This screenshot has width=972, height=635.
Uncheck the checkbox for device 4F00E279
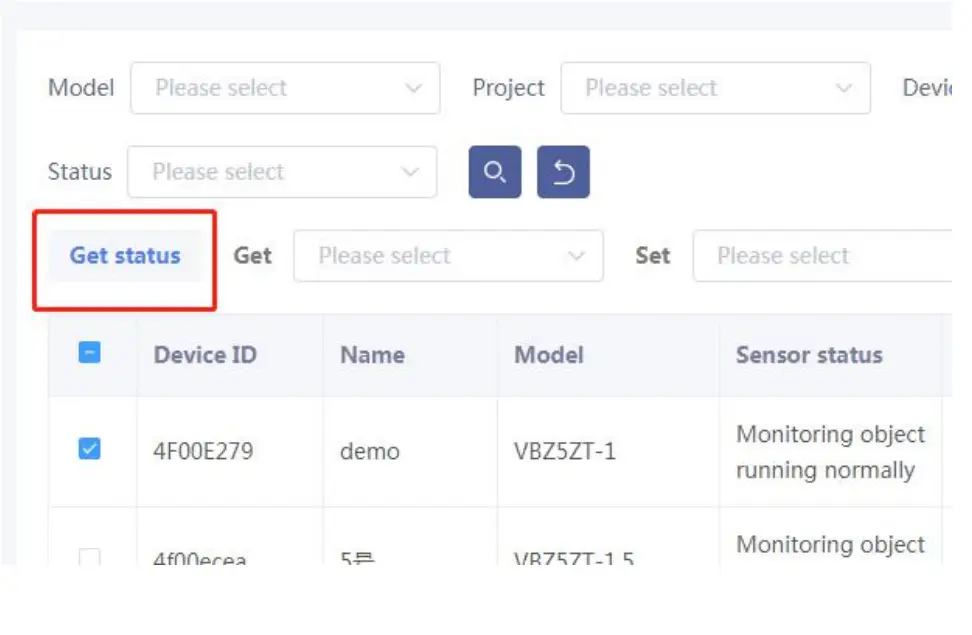point(89,449)
